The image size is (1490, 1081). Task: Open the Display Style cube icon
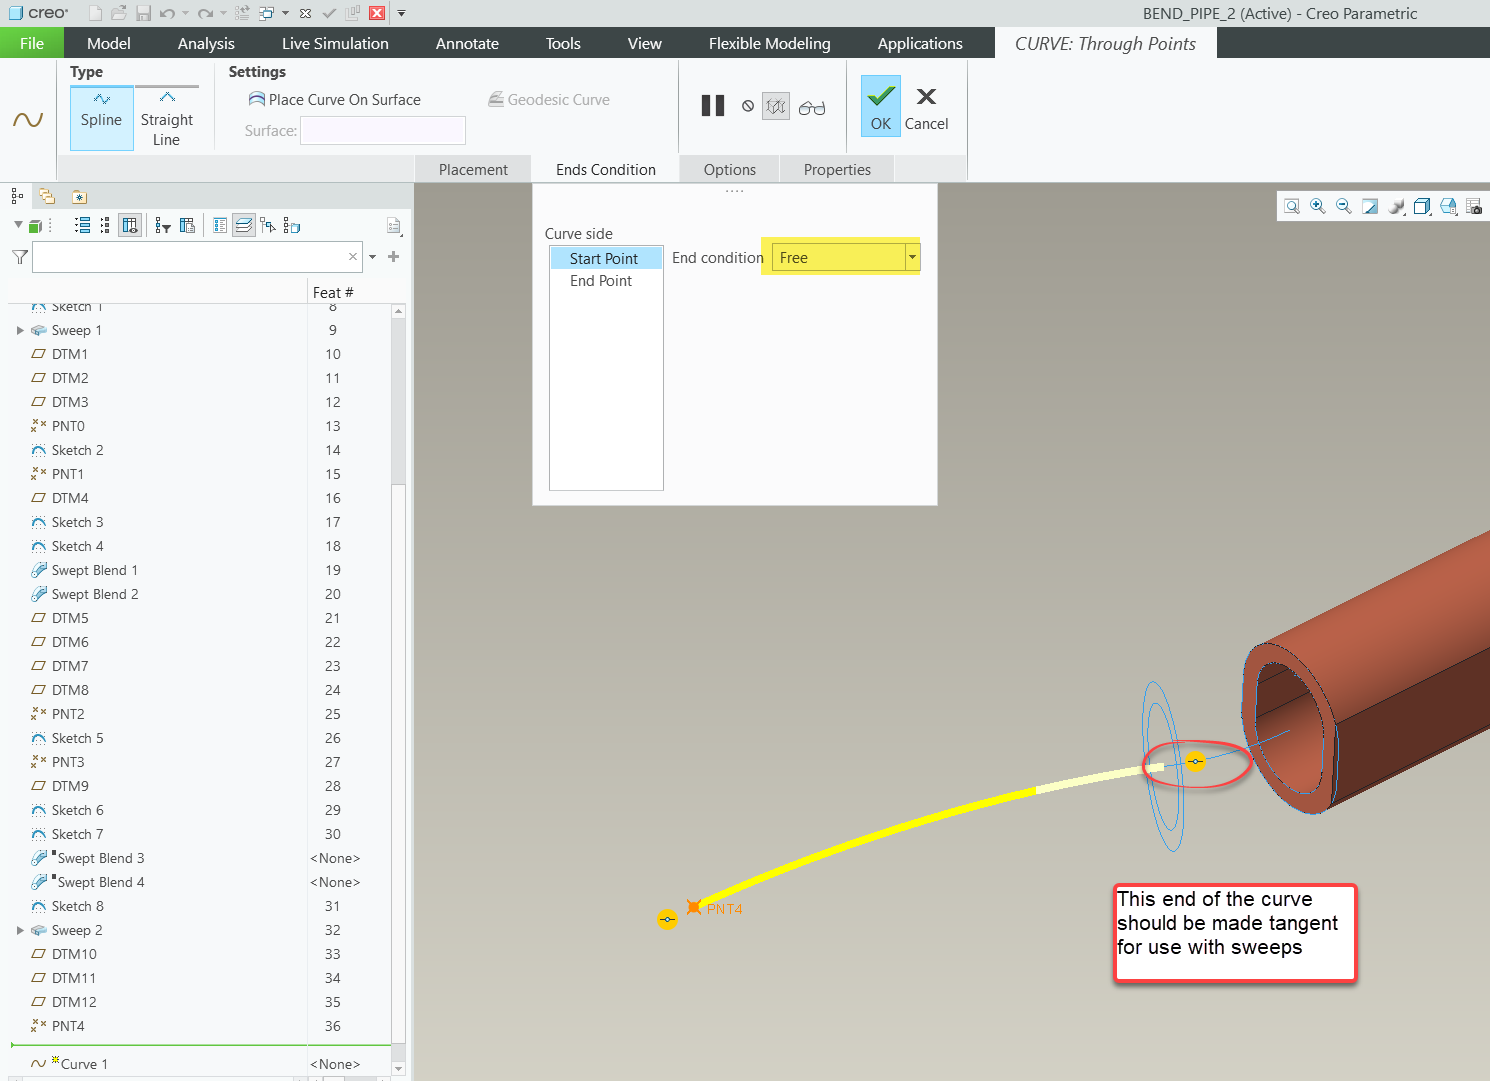click(1421, 206)
